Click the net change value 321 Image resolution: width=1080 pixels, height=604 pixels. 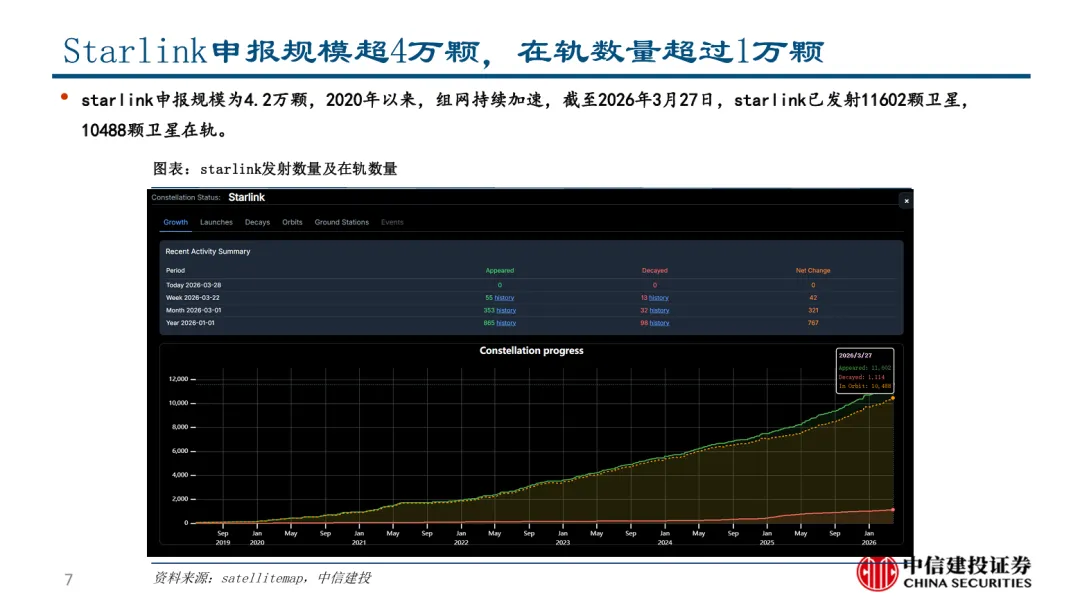pyautogui.click(x=813, y=311)
